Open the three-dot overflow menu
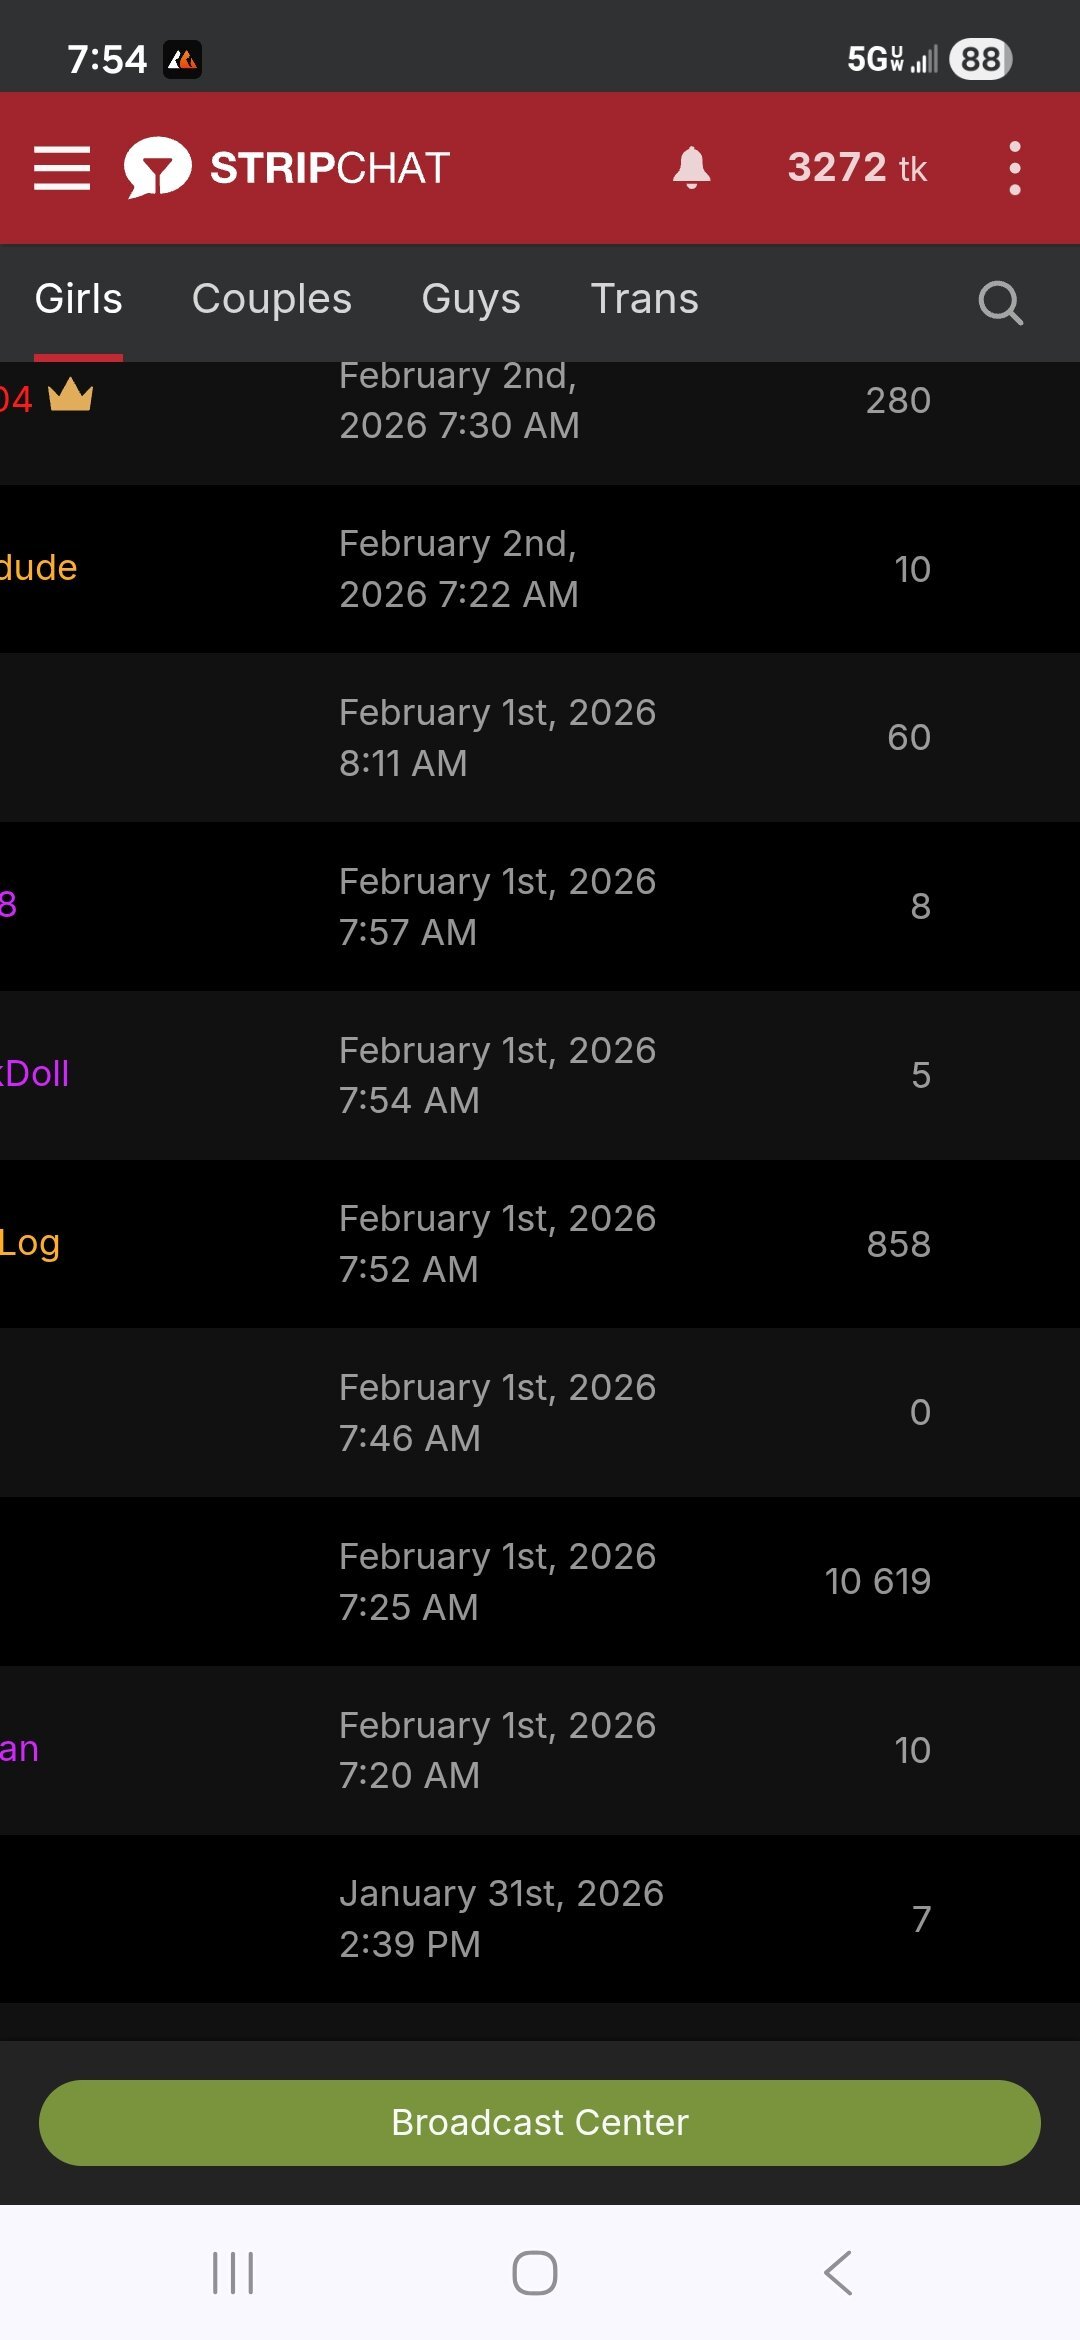 [x=1014, y=168]
